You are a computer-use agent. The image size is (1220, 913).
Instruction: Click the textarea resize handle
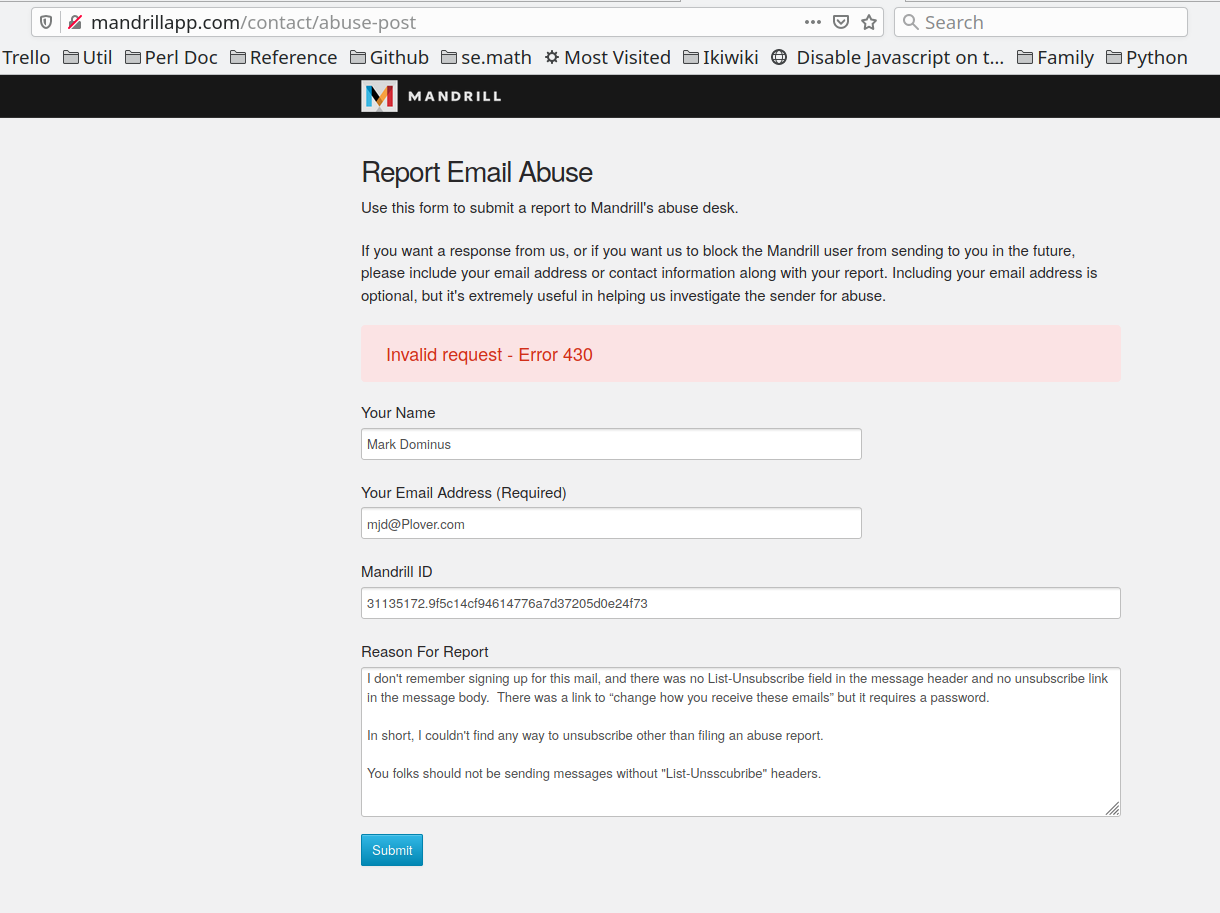click(1113, 809)
